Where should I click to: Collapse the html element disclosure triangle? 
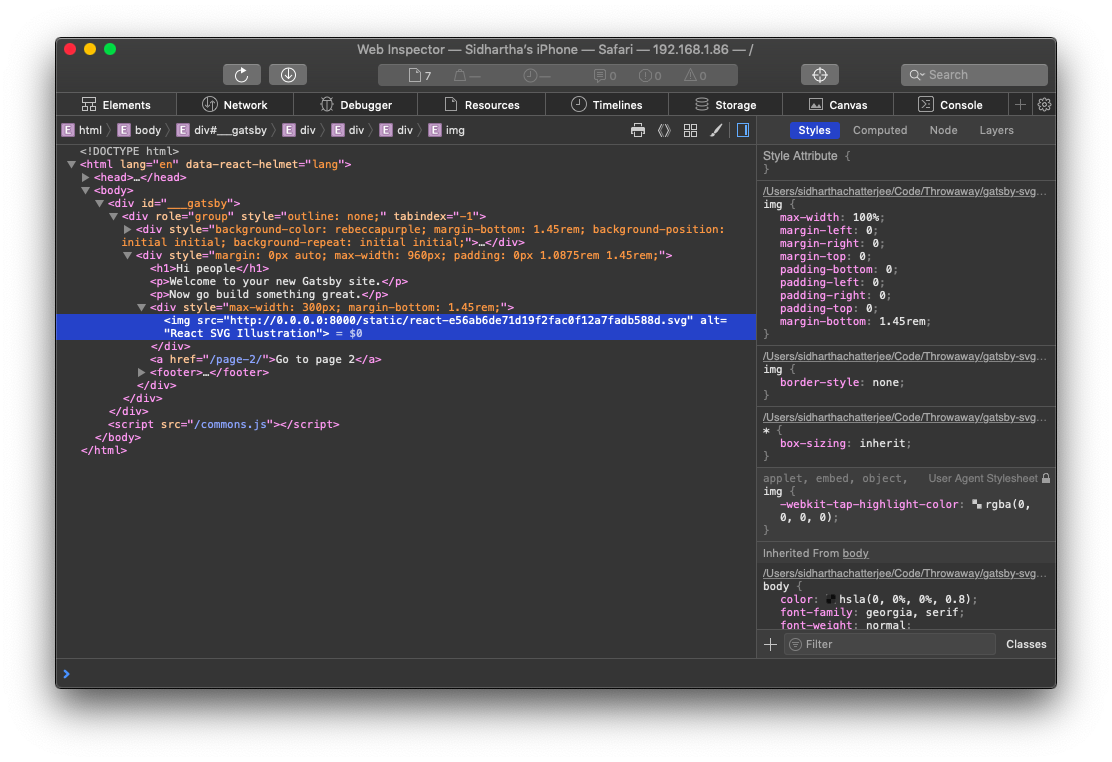[x=72, y=164]
